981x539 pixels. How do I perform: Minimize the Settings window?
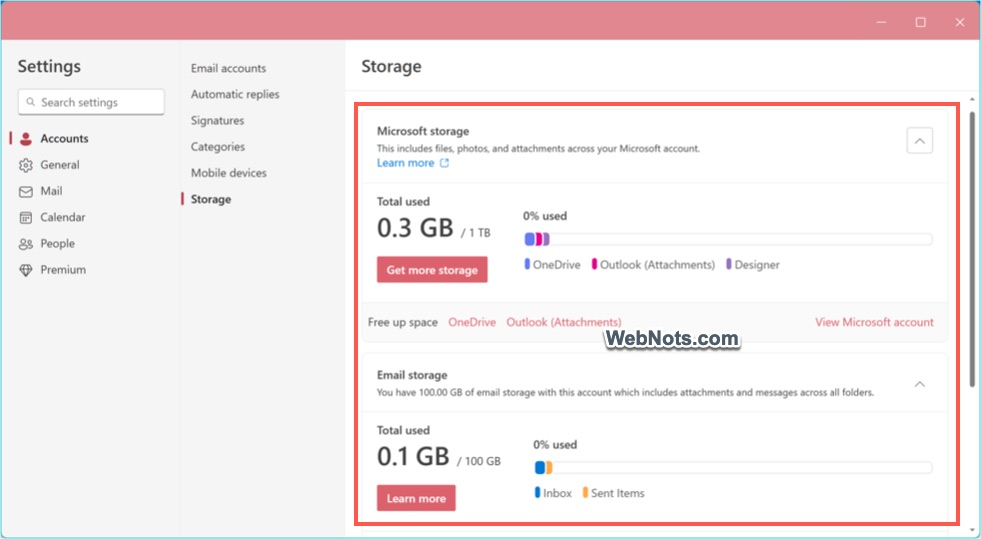(881, 23)
